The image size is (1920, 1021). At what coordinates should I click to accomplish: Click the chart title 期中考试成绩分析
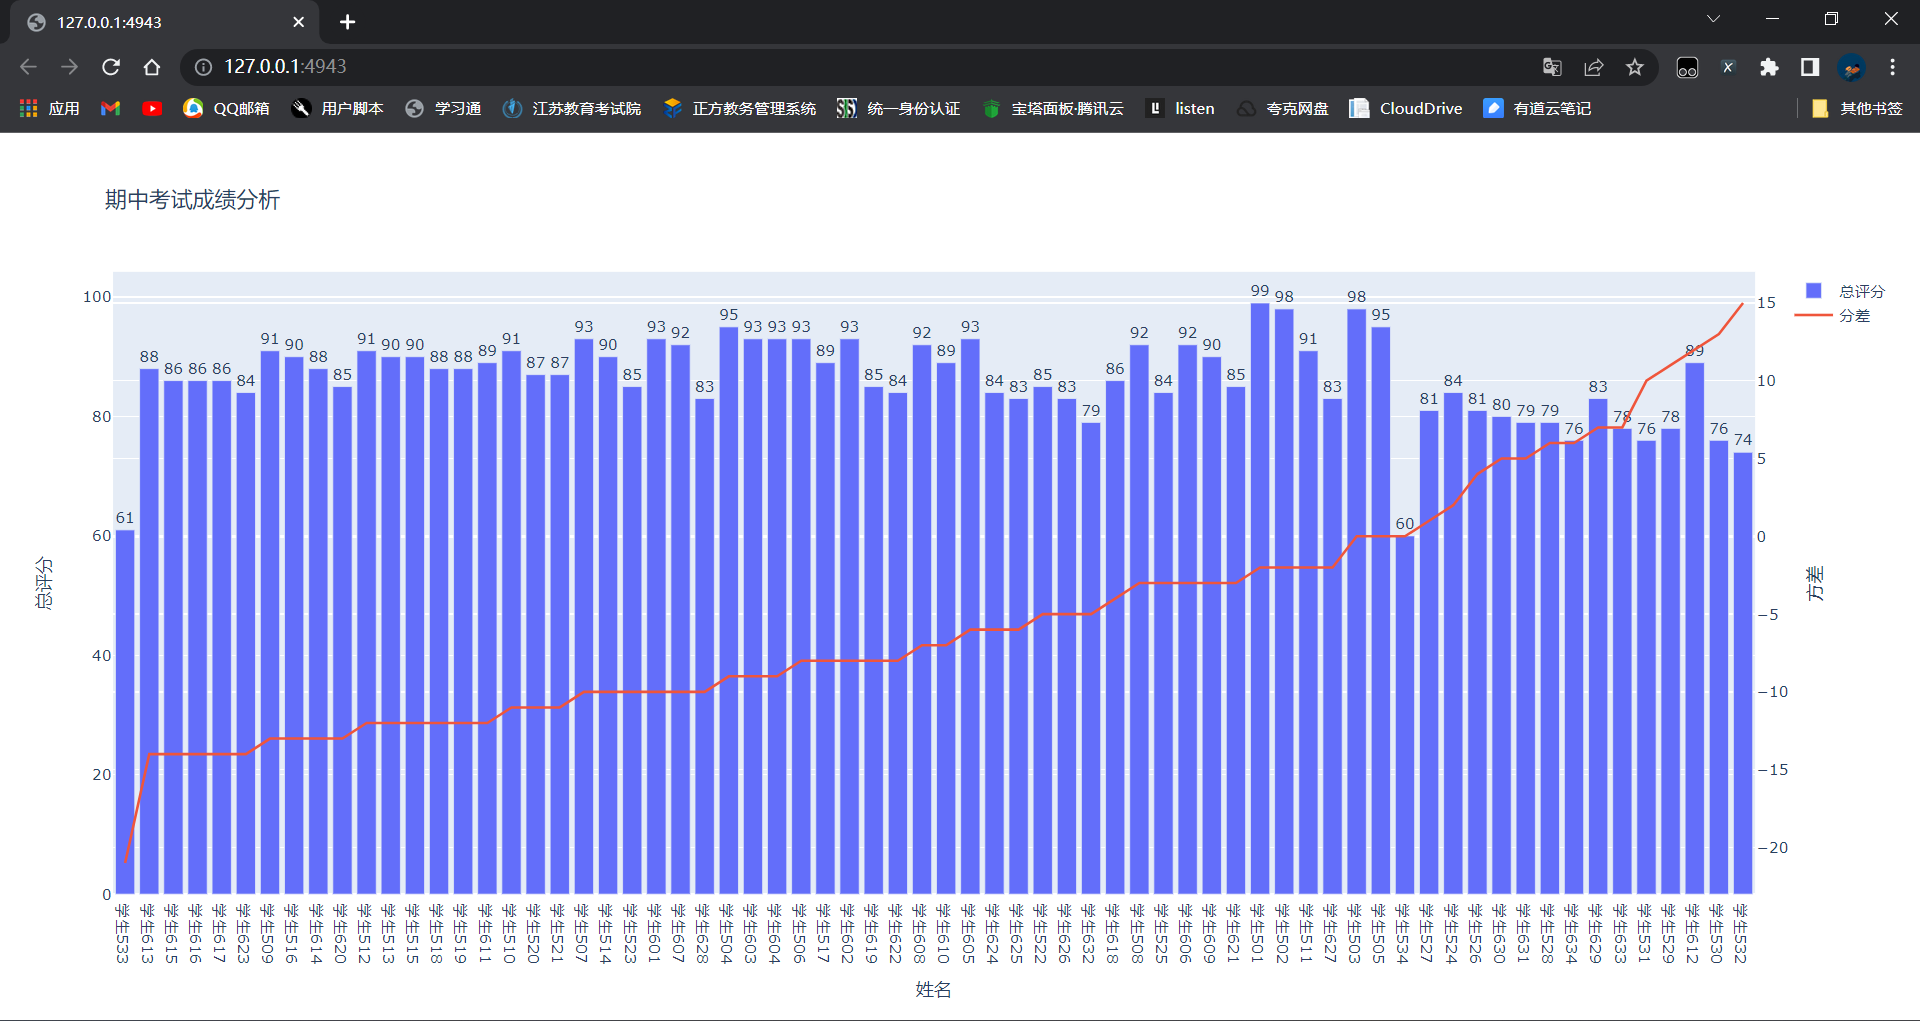(x=192, y=200)
